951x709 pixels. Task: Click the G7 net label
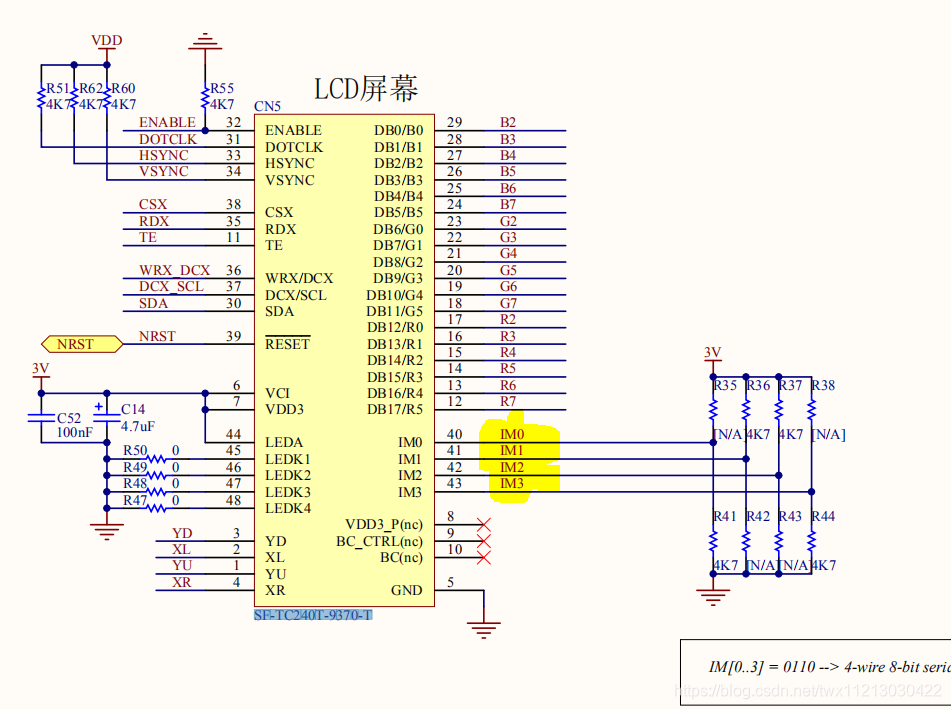pos(508,303)
